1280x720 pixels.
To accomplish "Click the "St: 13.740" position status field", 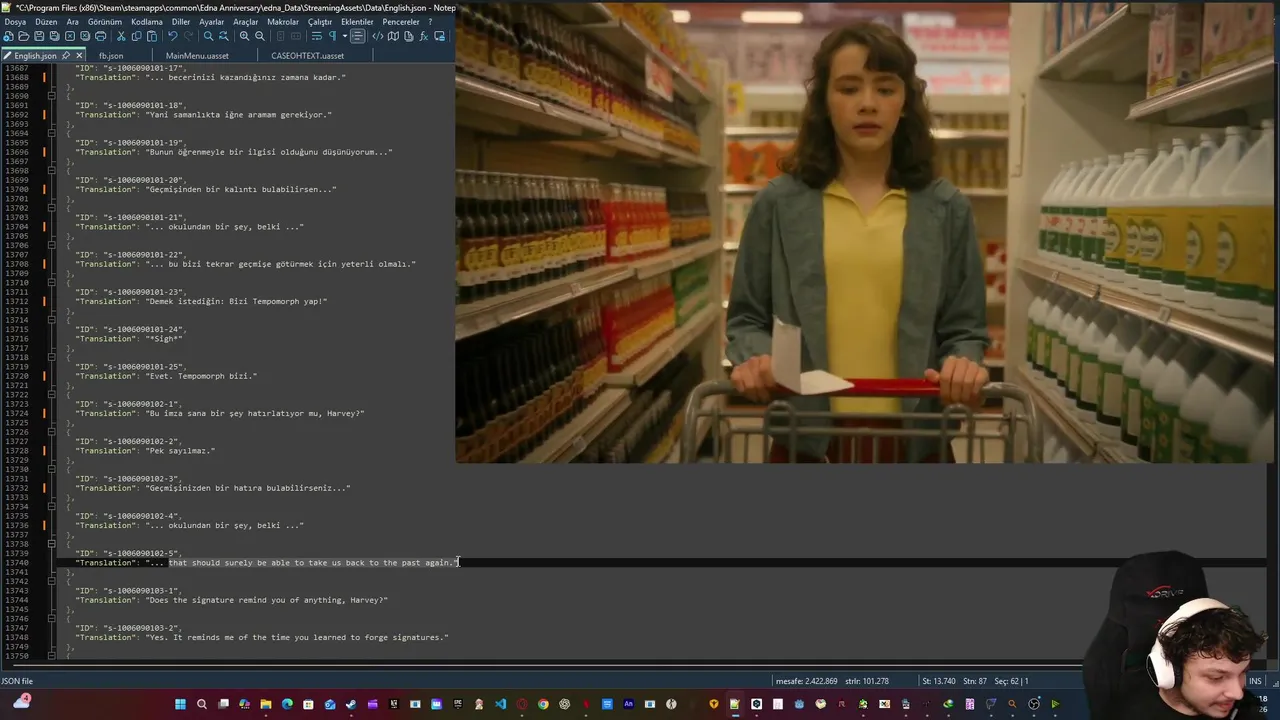I will point(940,681).
